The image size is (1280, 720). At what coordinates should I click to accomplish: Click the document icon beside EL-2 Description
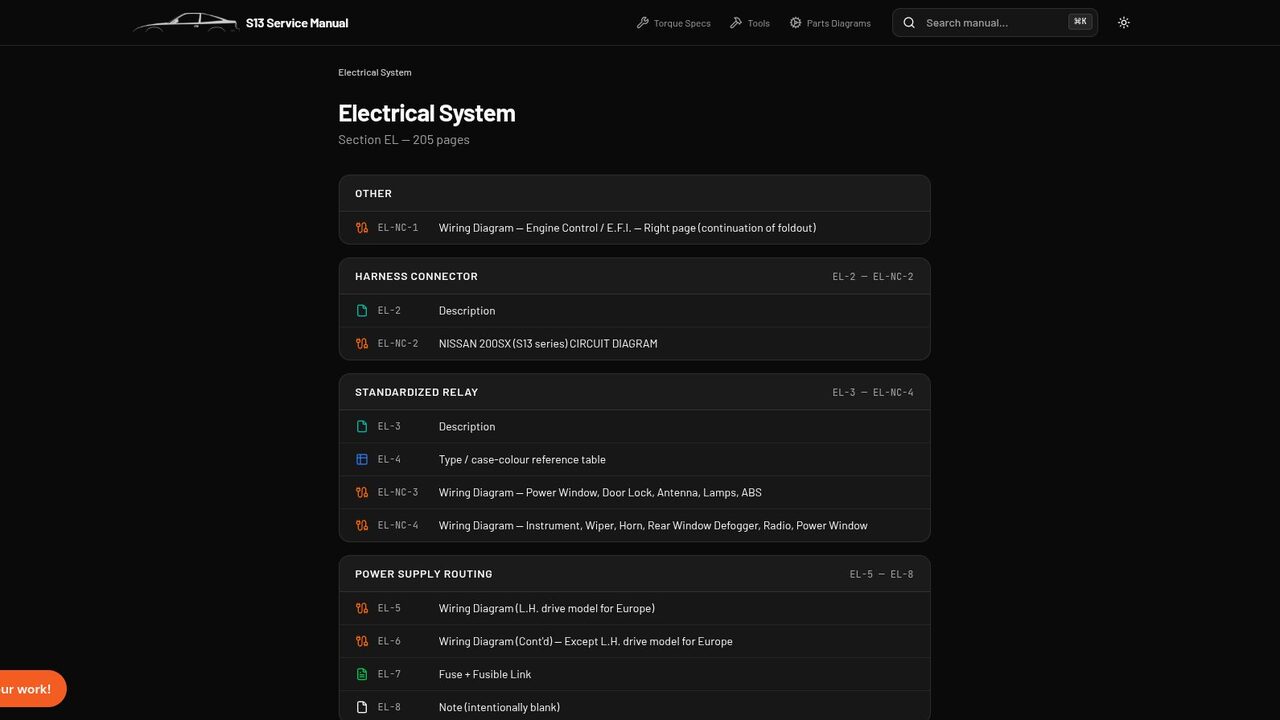tap(362, 311)
